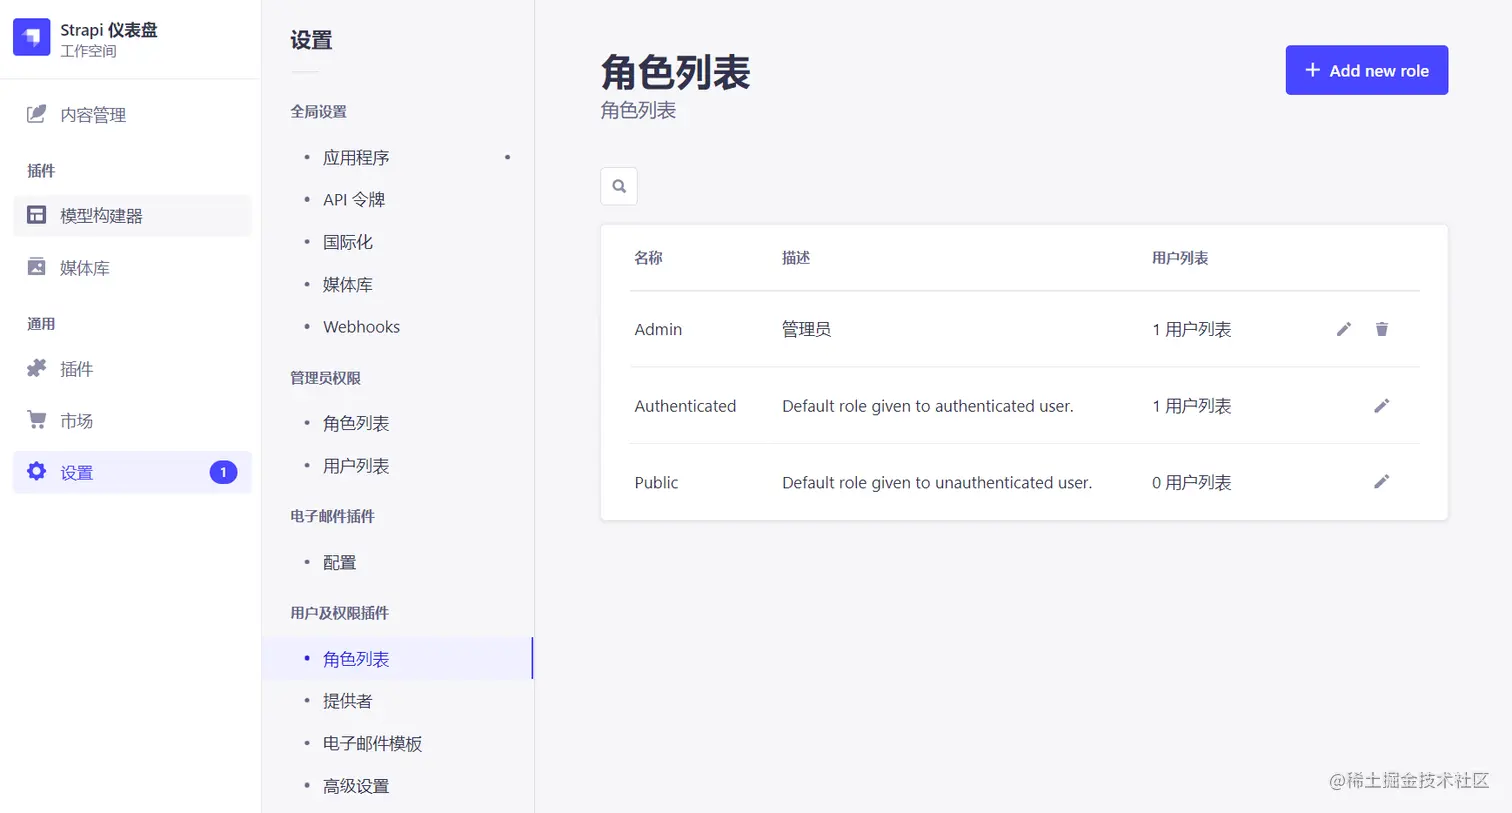
Task: Click the shopping cart 市场 icon
Action: point(36,420)
